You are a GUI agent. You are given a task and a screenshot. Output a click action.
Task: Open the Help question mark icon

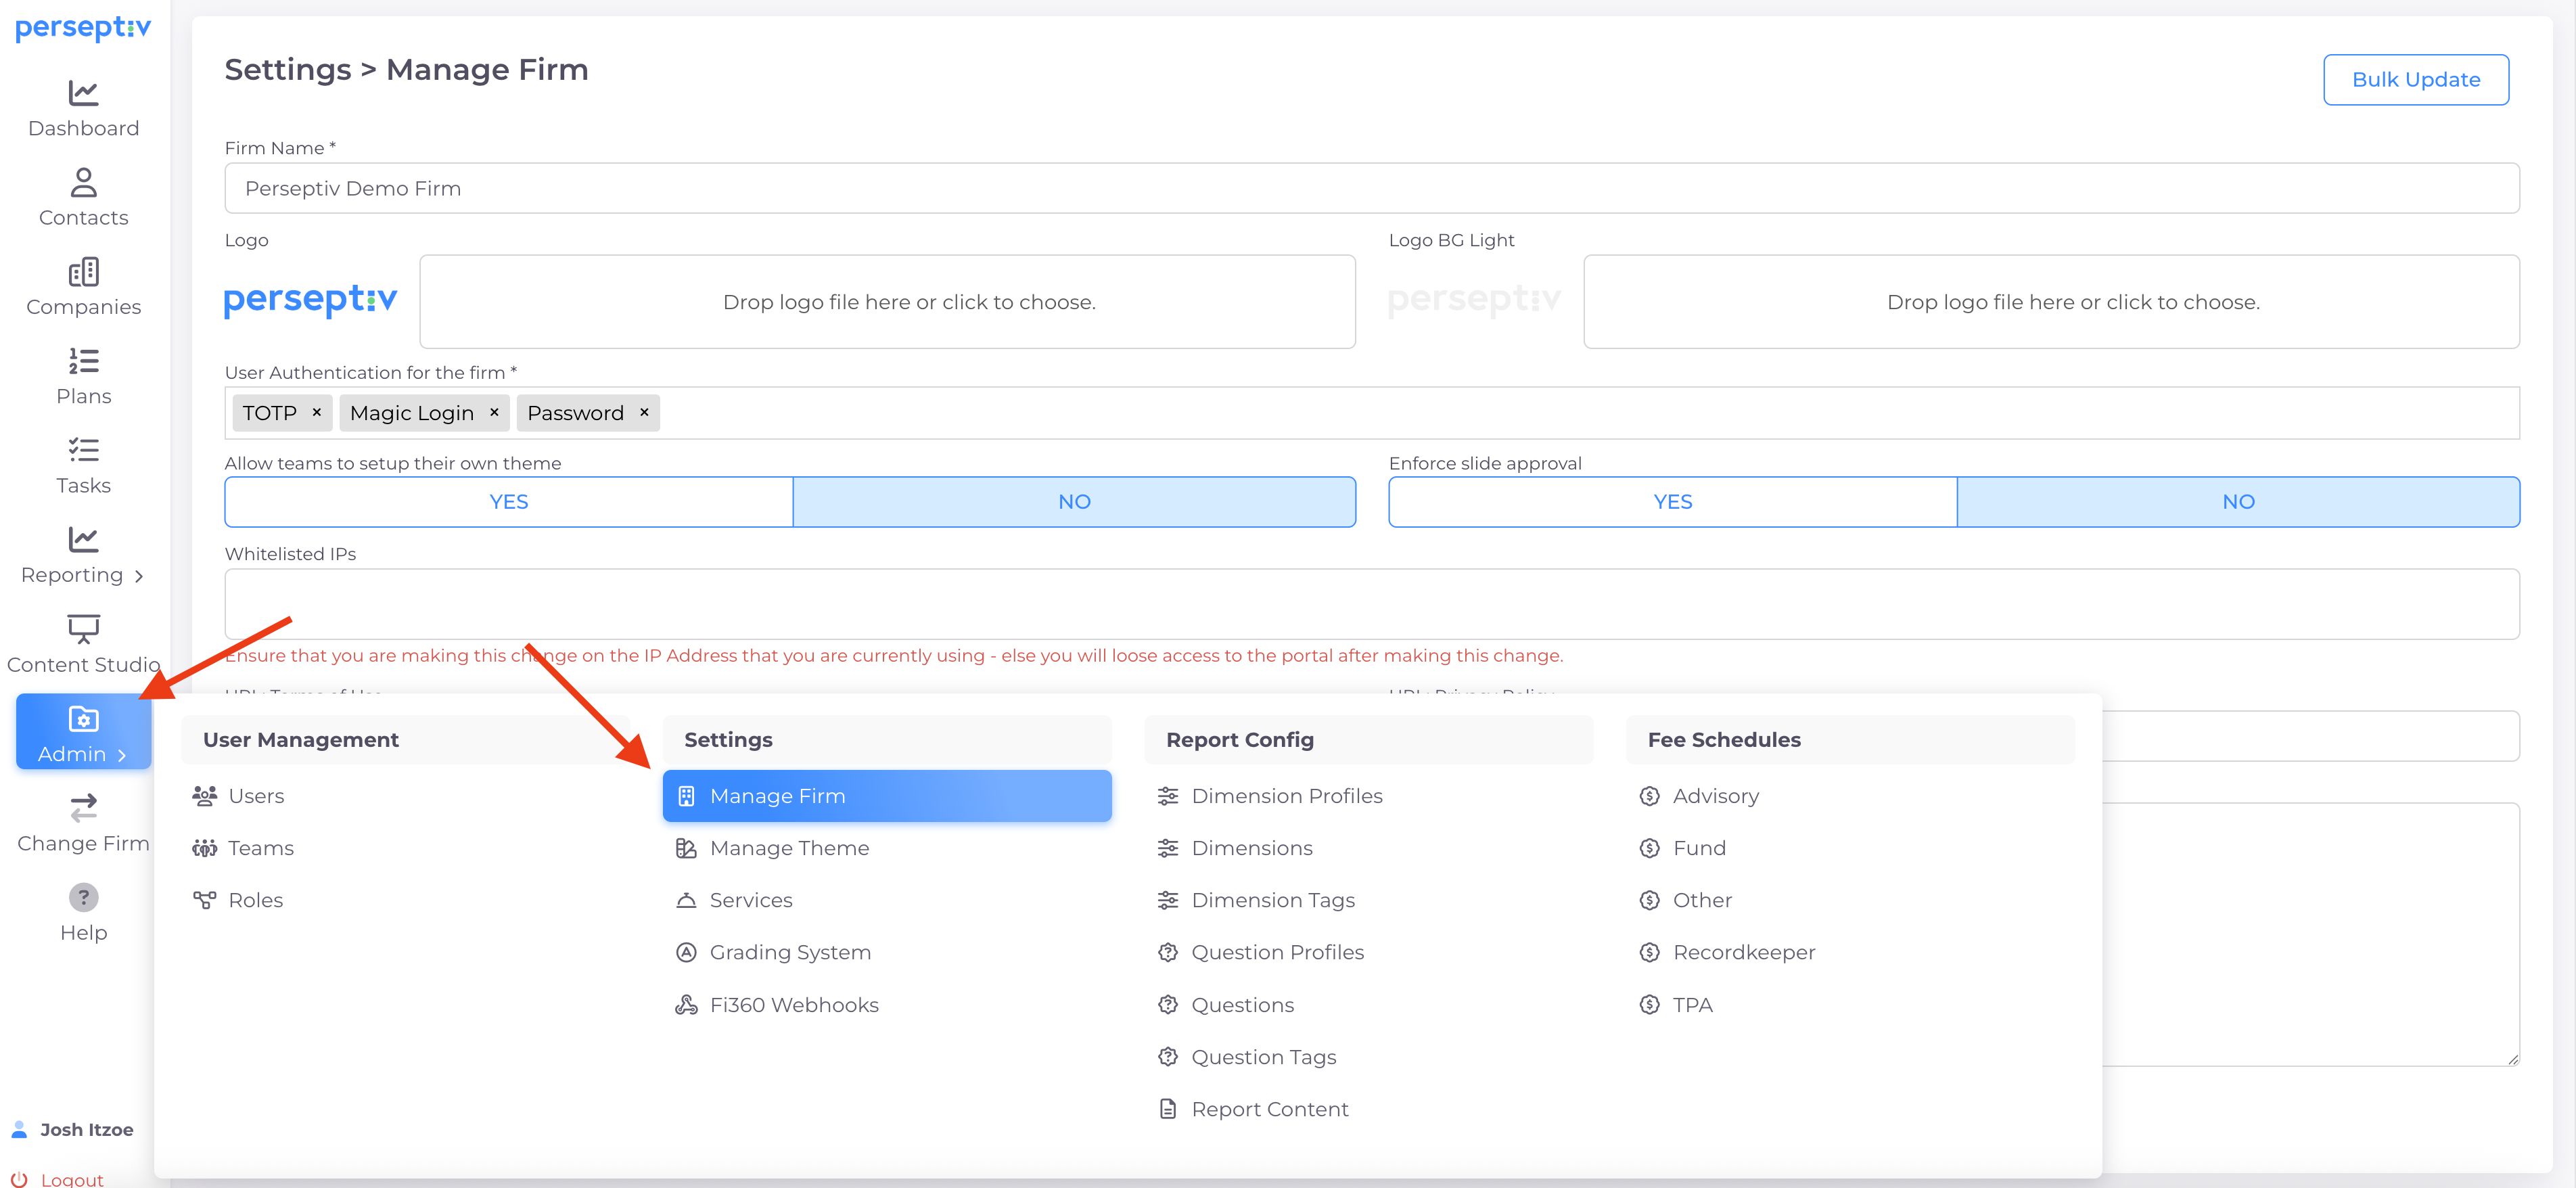pos(83,897)
